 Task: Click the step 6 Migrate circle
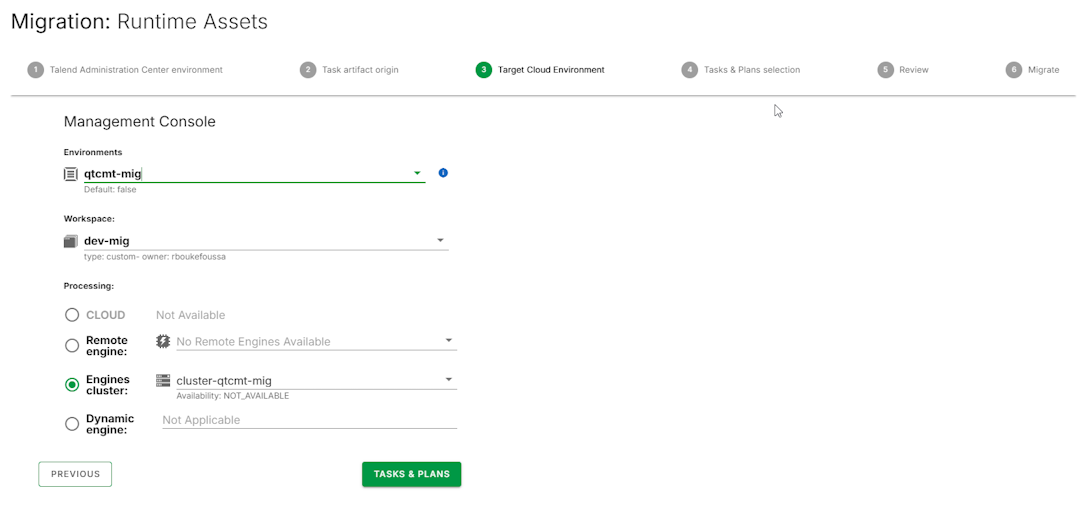1014,70
